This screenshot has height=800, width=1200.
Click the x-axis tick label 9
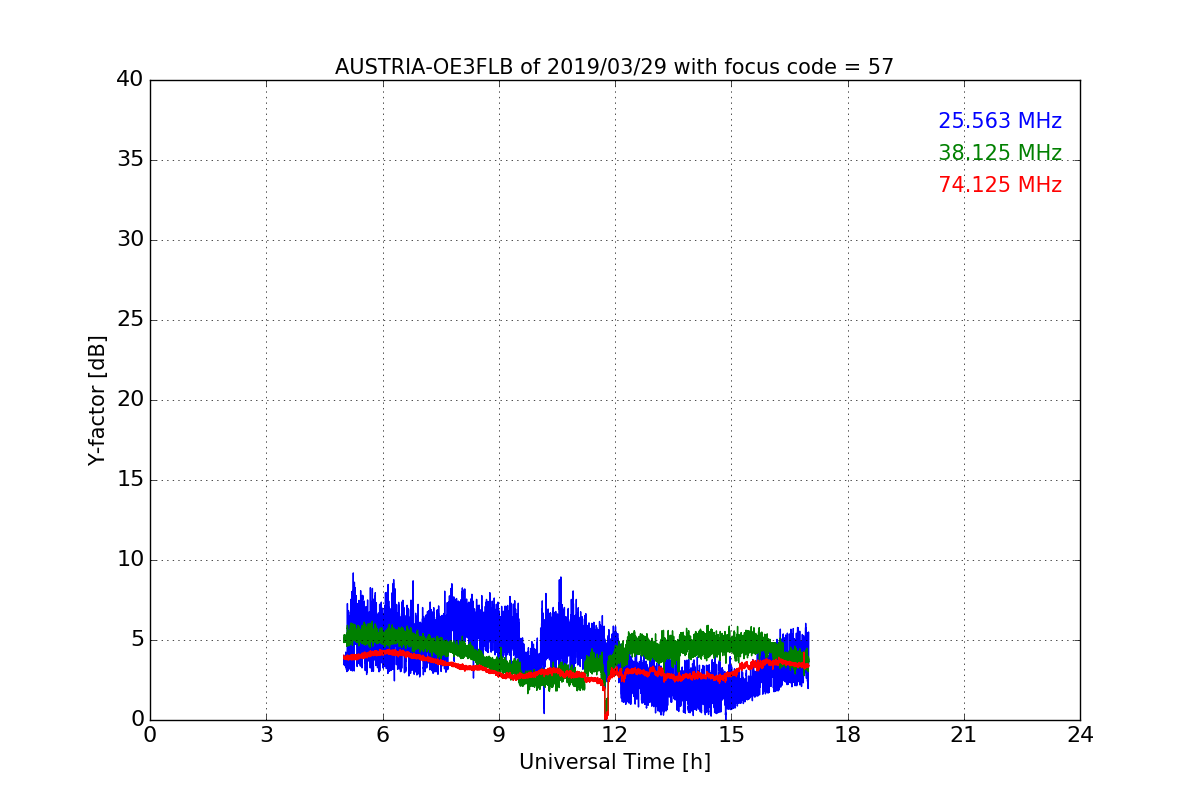point(499,735)
